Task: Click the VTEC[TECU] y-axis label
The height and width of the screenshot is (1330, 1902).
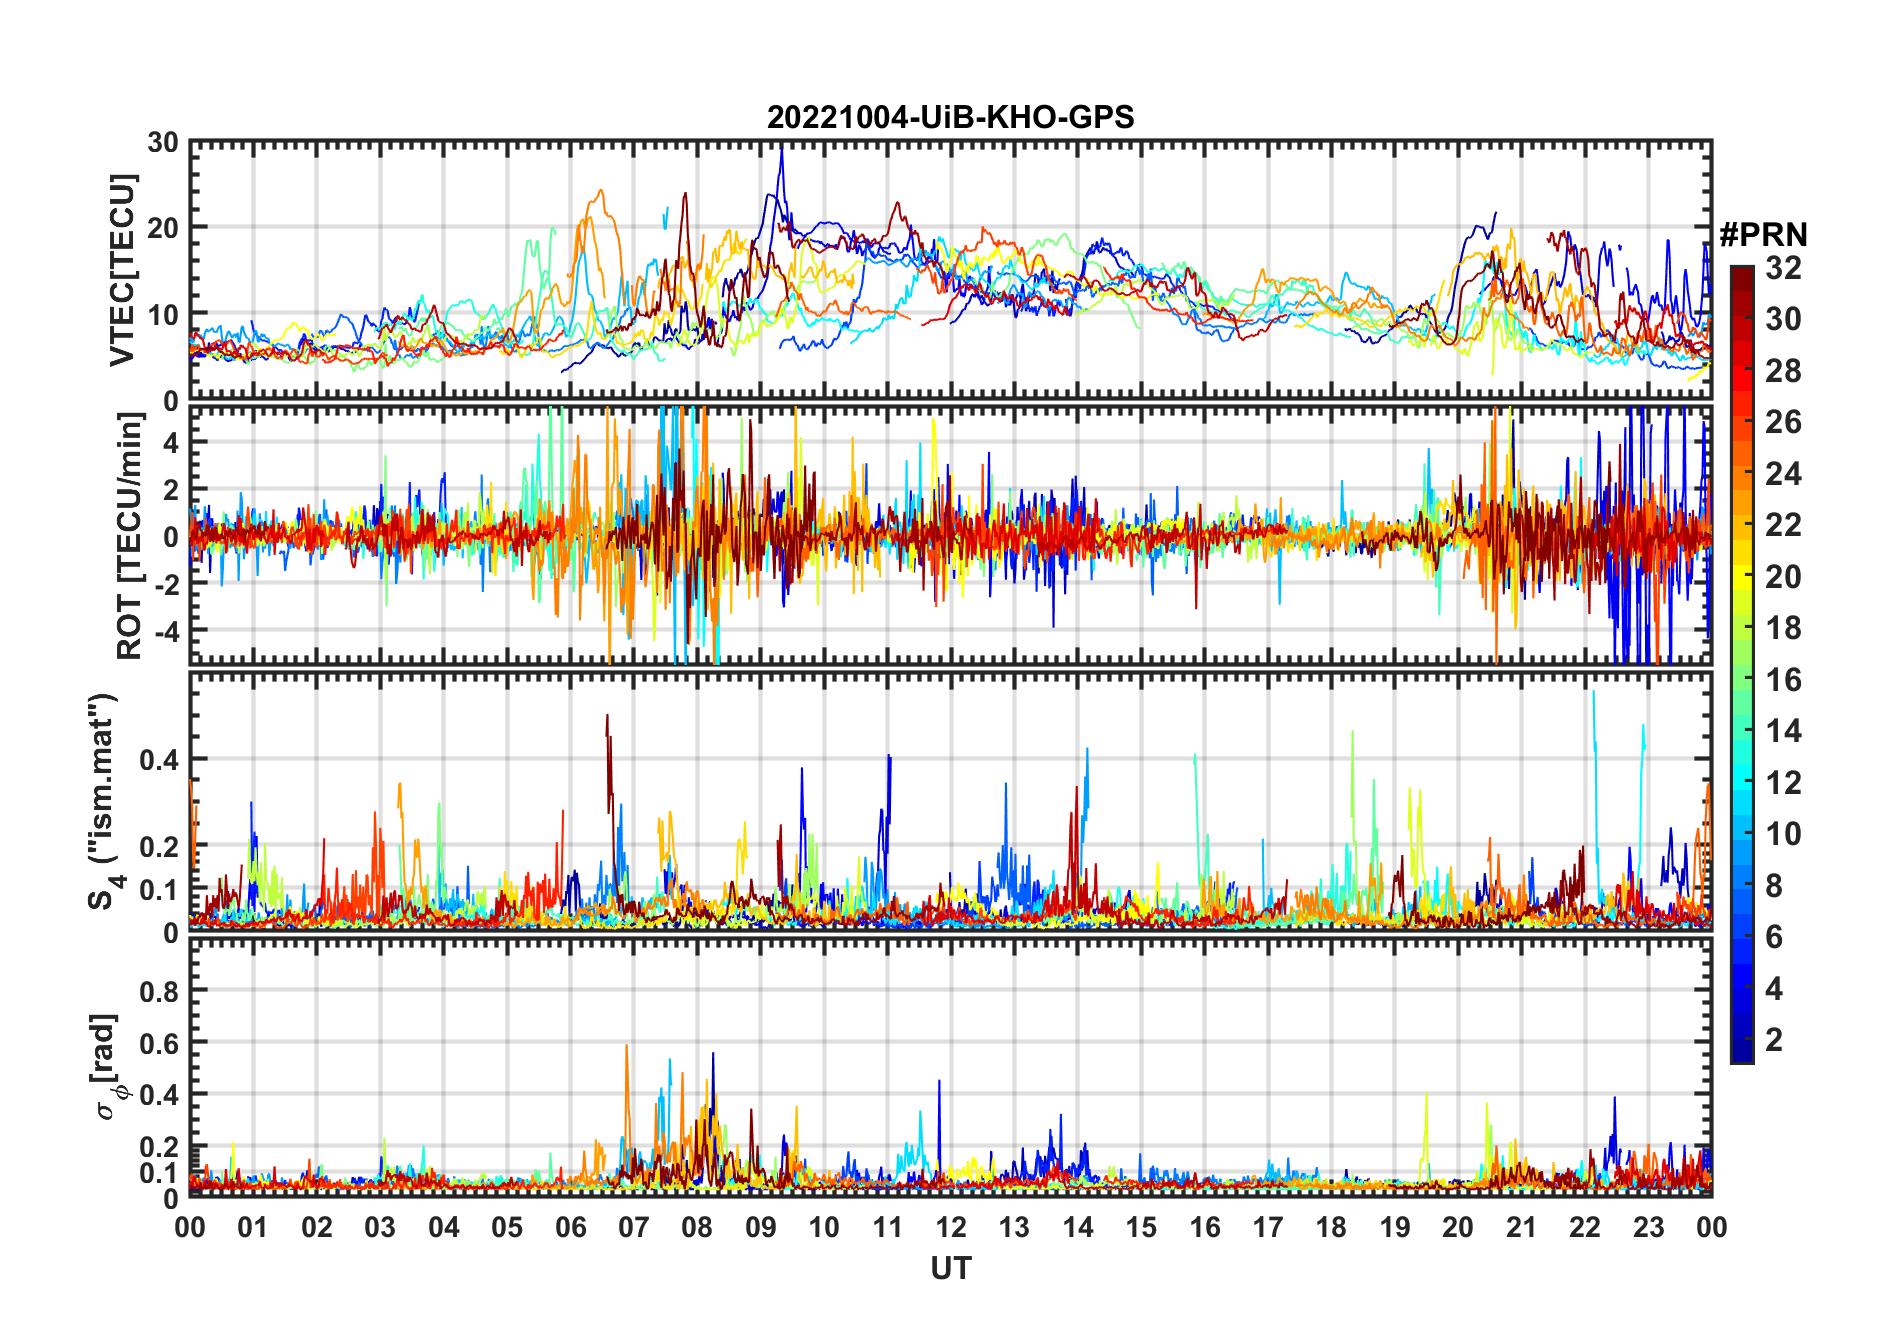Action: click(x=122, y=270)
